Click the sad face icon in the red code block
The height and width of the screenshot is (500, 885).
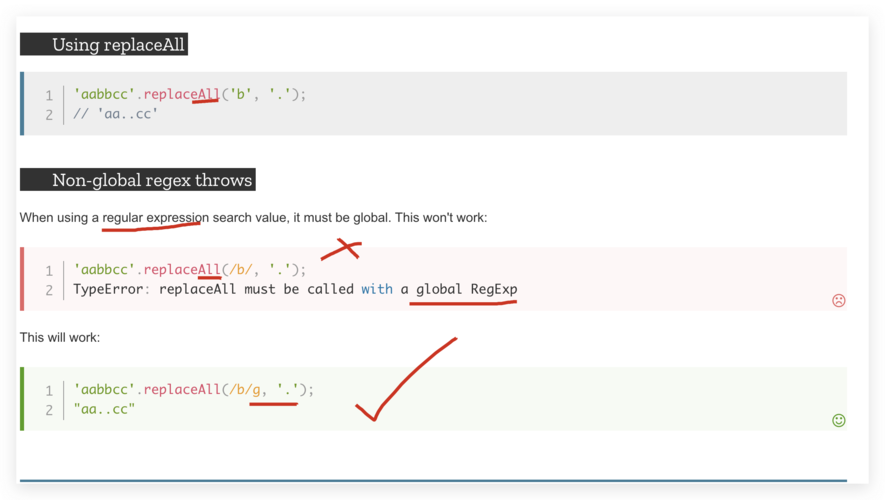pos(839,300)
